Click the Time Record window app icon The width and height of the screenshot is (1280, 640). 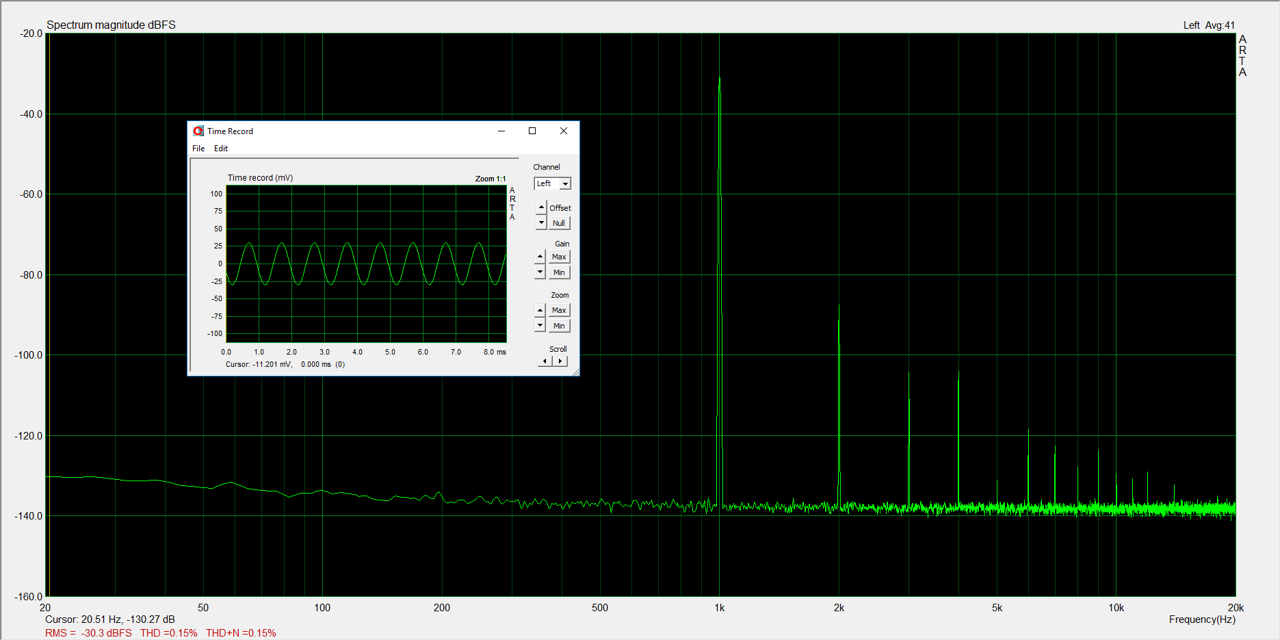[198, 131]
